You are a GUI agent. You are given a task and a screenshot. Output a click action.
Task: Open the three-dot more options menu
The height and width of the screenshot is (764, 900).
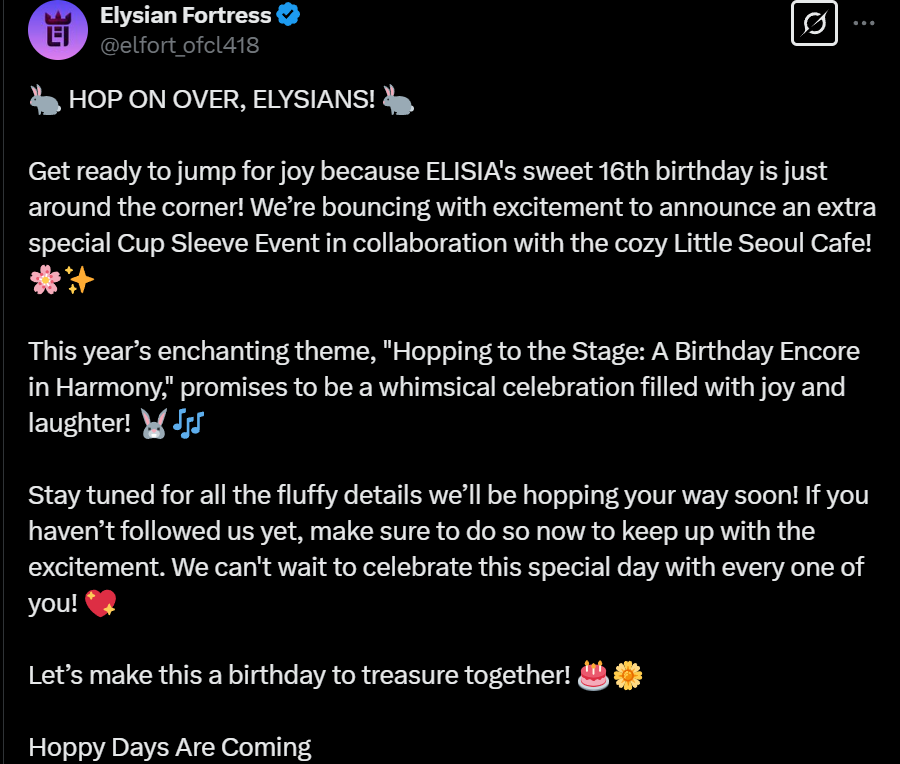coord(863,22)
